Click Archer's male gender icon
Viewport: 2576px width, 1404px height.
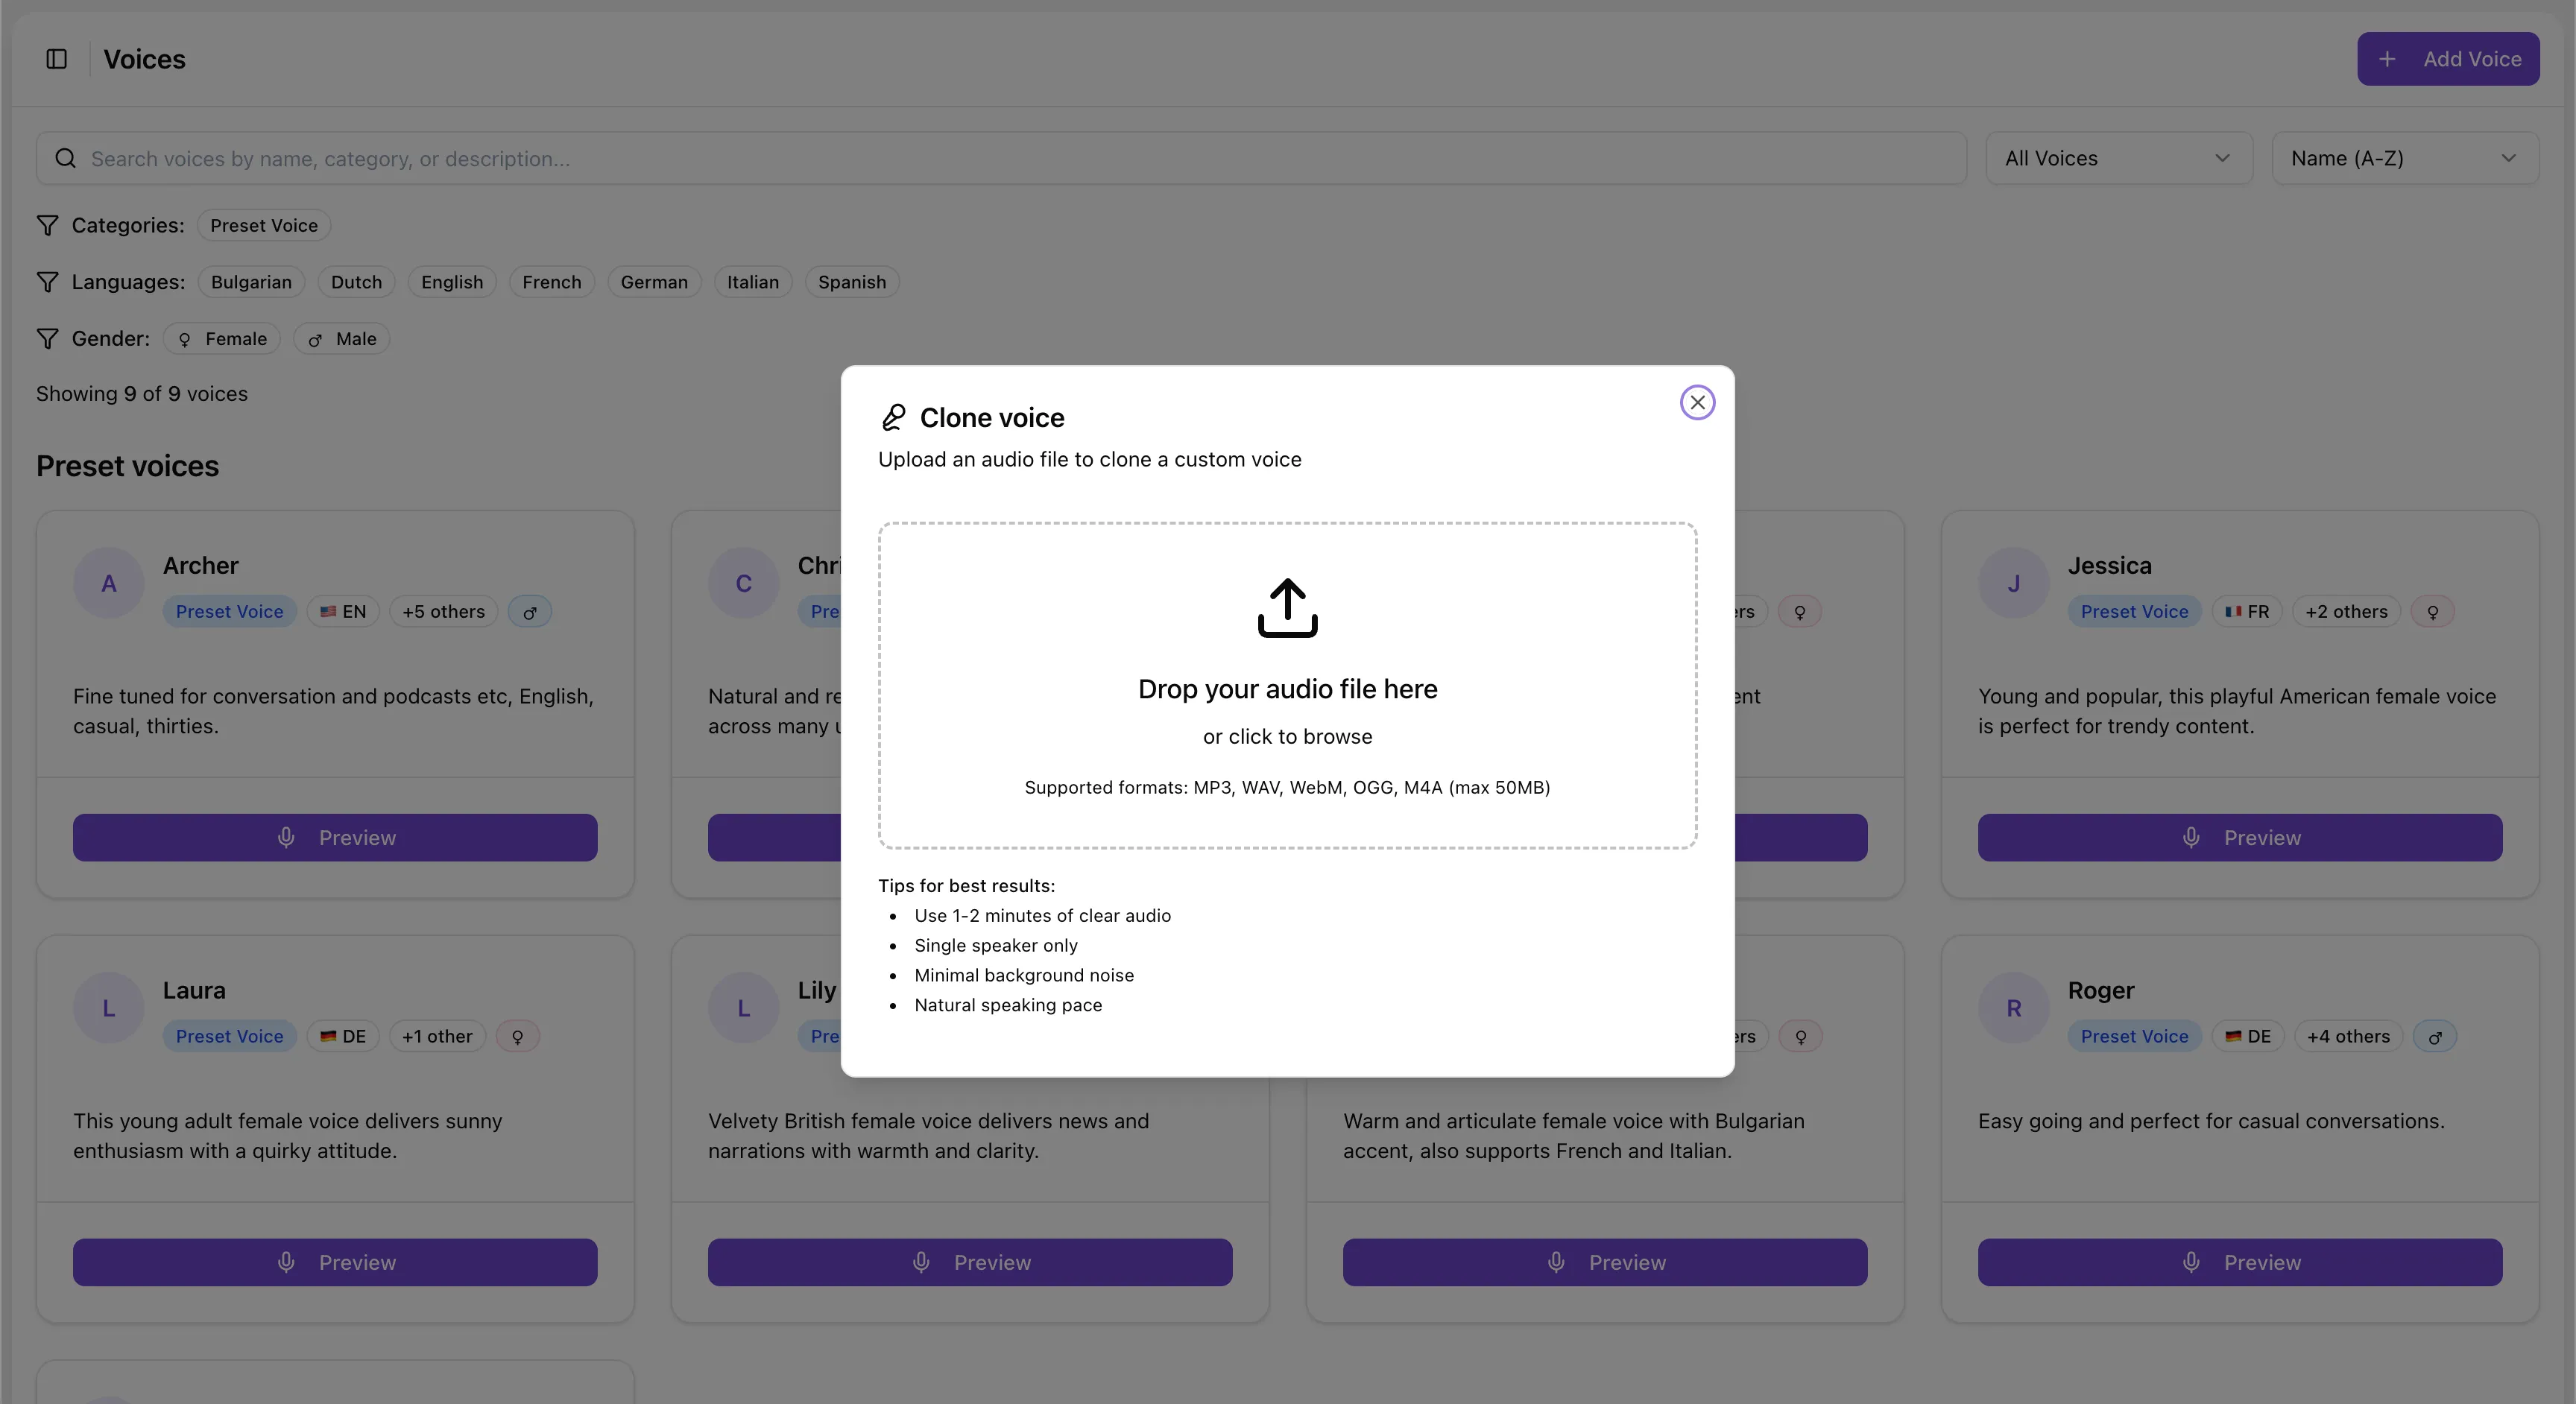point(530,612)
